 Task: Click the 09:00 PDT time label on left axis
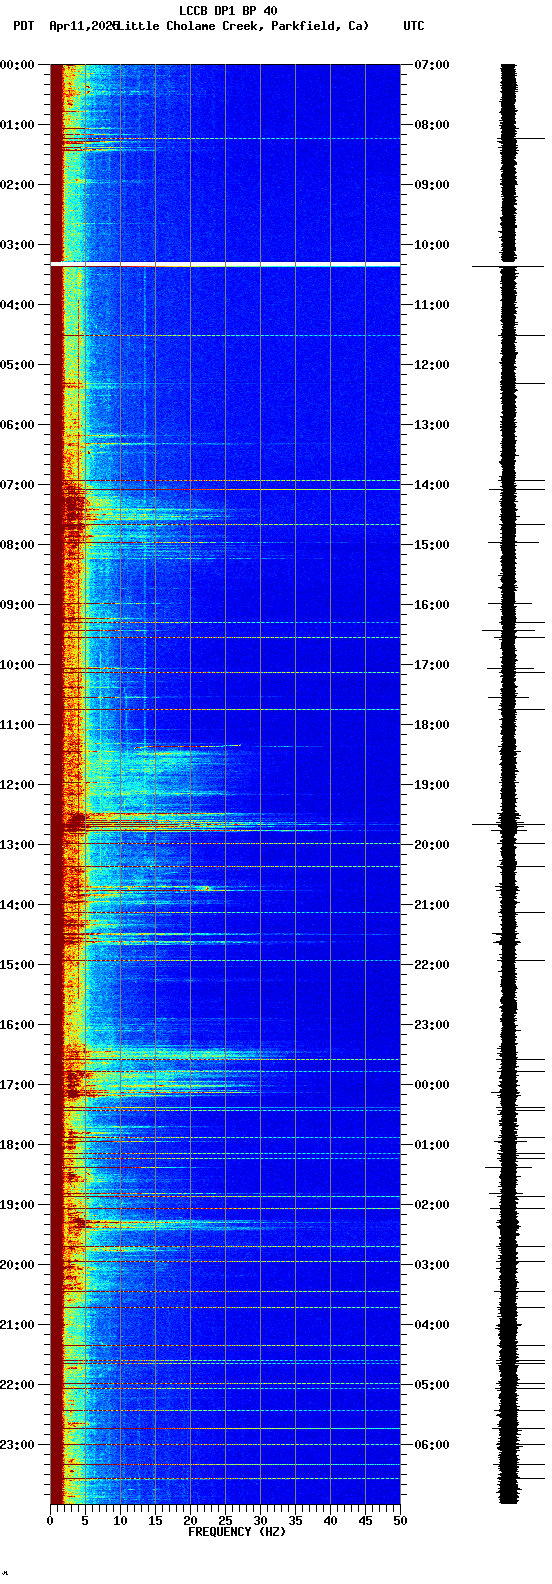tap(17, 605)
